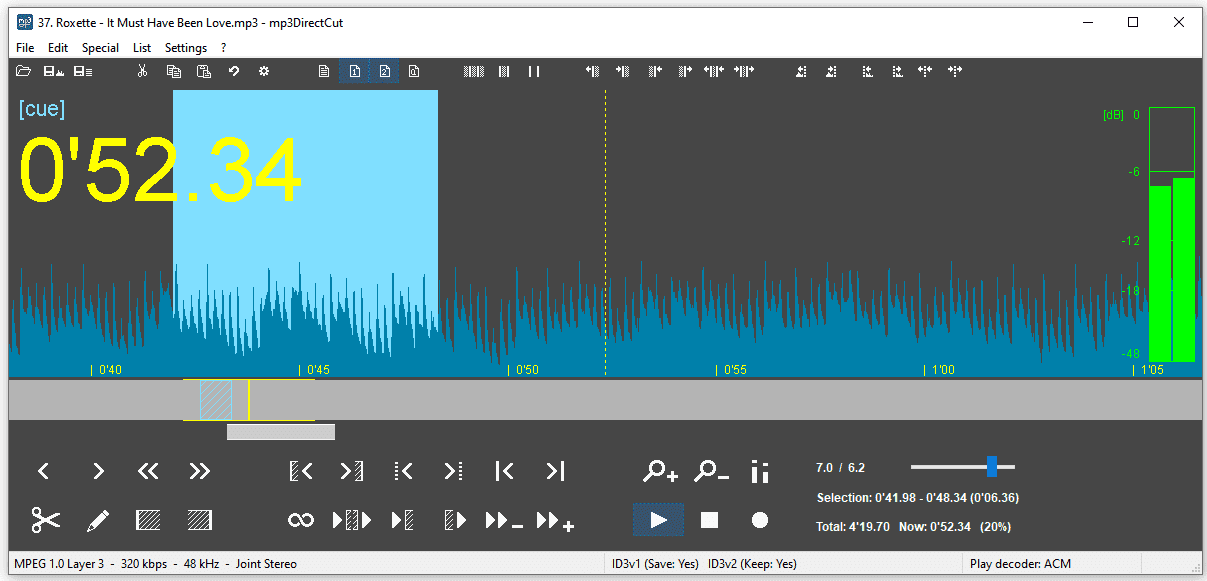Viewport: 1207px width, 581px height.
Task: Open the Edit menu
Action: [58, 47]
